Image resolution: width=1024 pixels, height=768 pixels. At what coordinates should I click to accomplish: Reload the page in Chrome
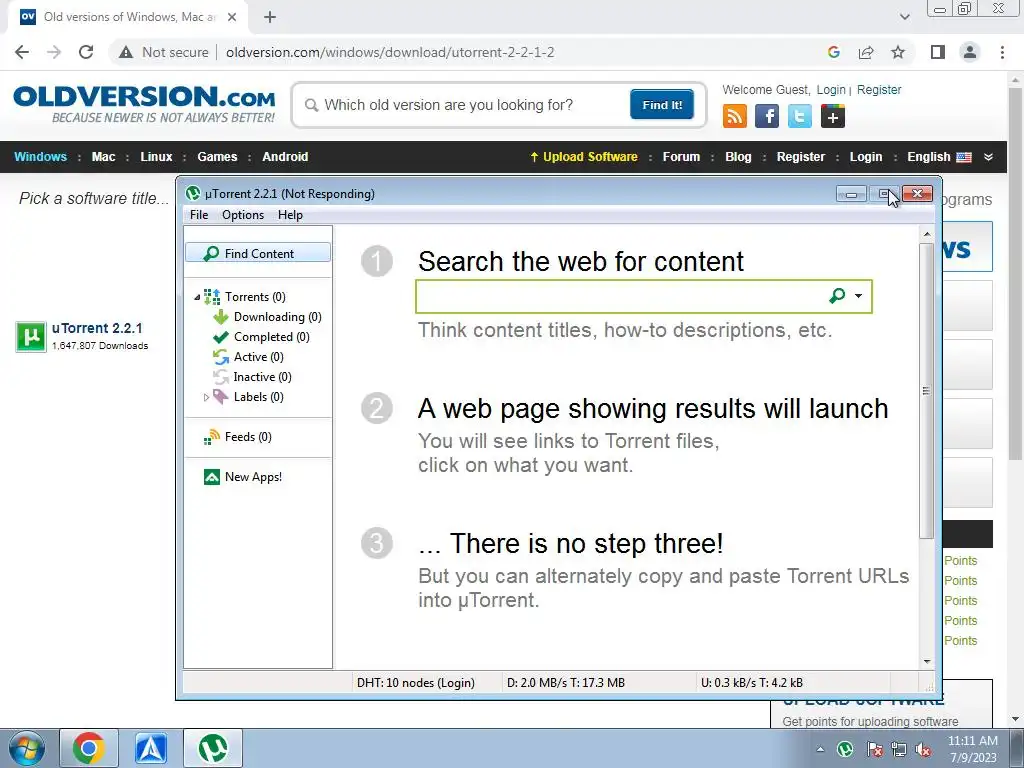86,52
